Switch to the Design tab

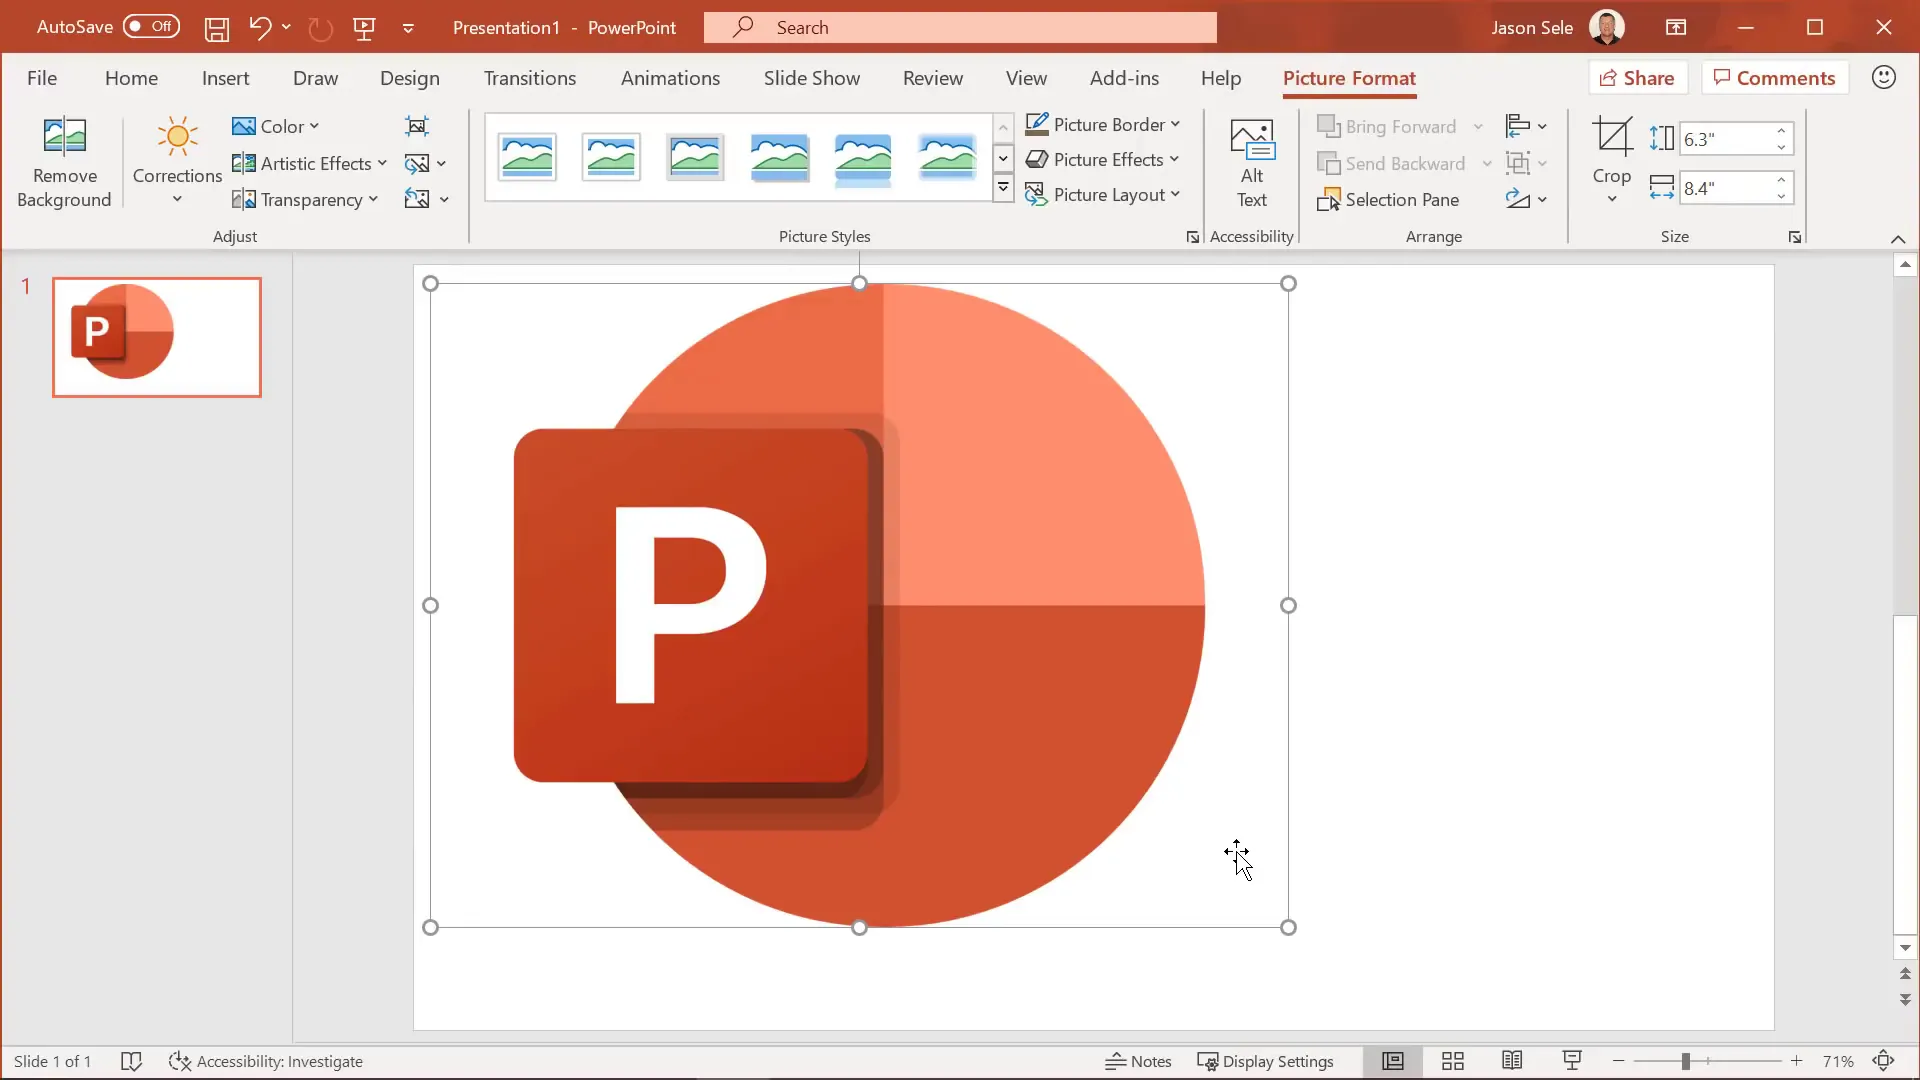[x=410, y=78]
